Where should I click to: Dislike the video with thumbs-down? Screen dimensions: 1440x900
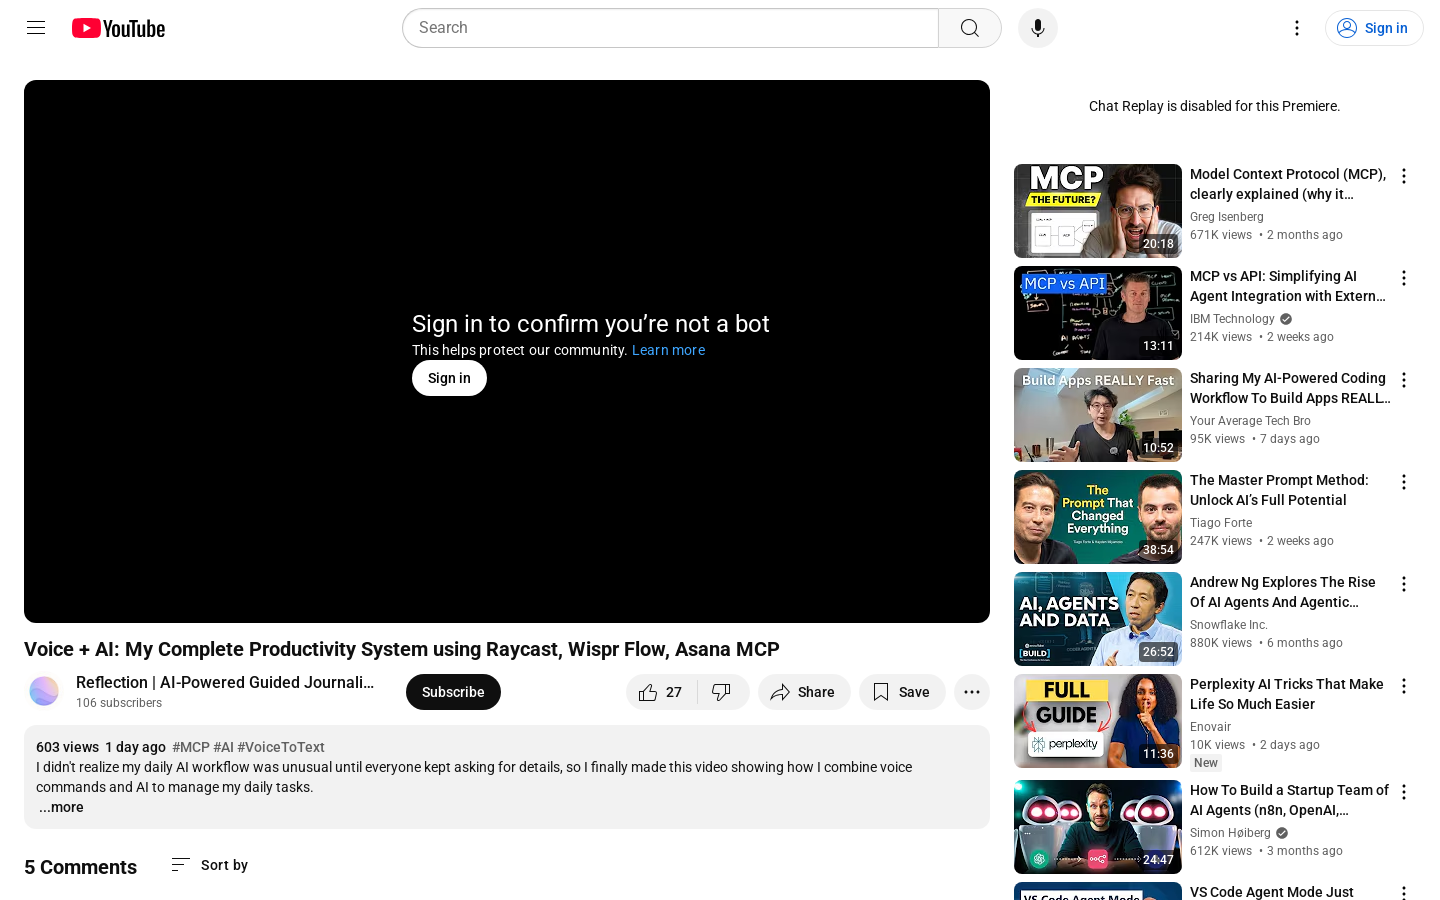click(x=723, y=692)
